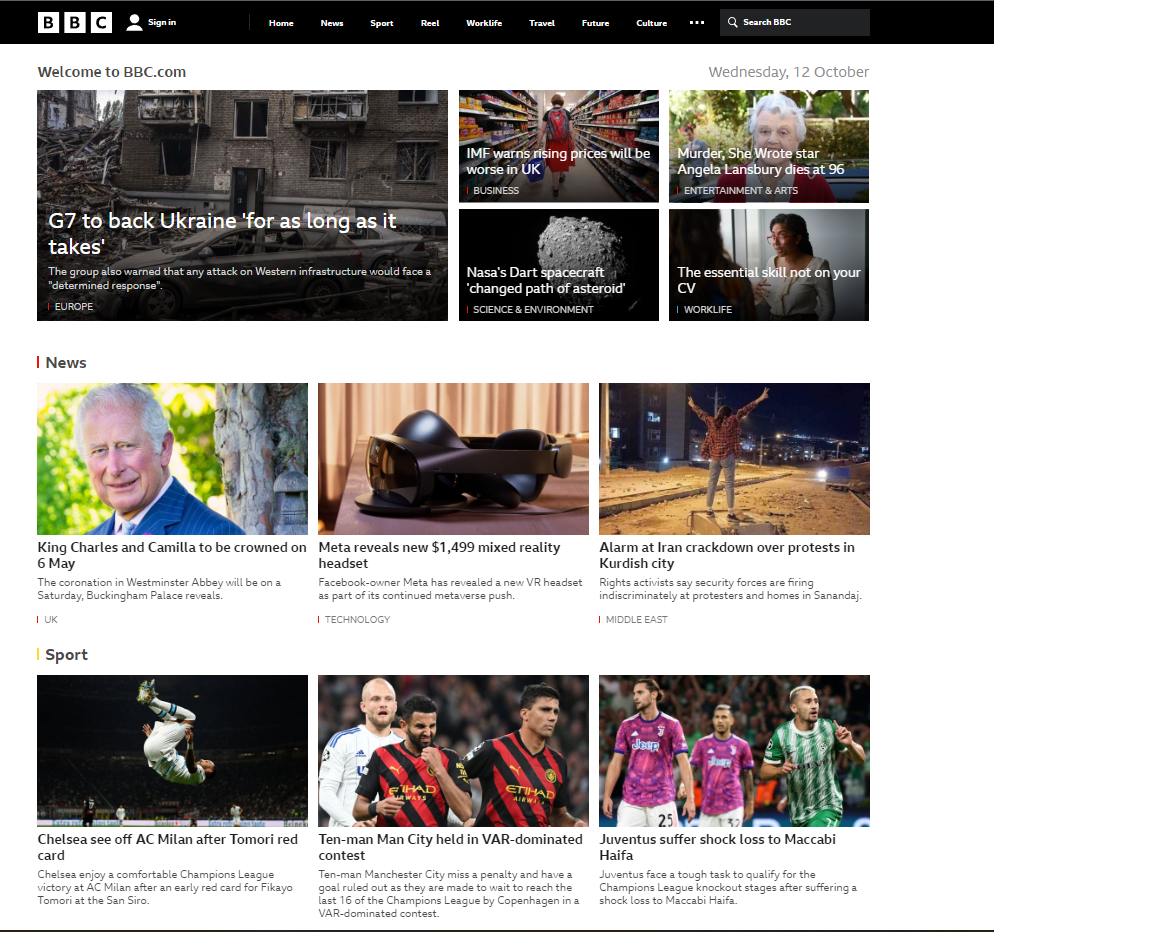Open the Future nav item

[x=595, y=23]
